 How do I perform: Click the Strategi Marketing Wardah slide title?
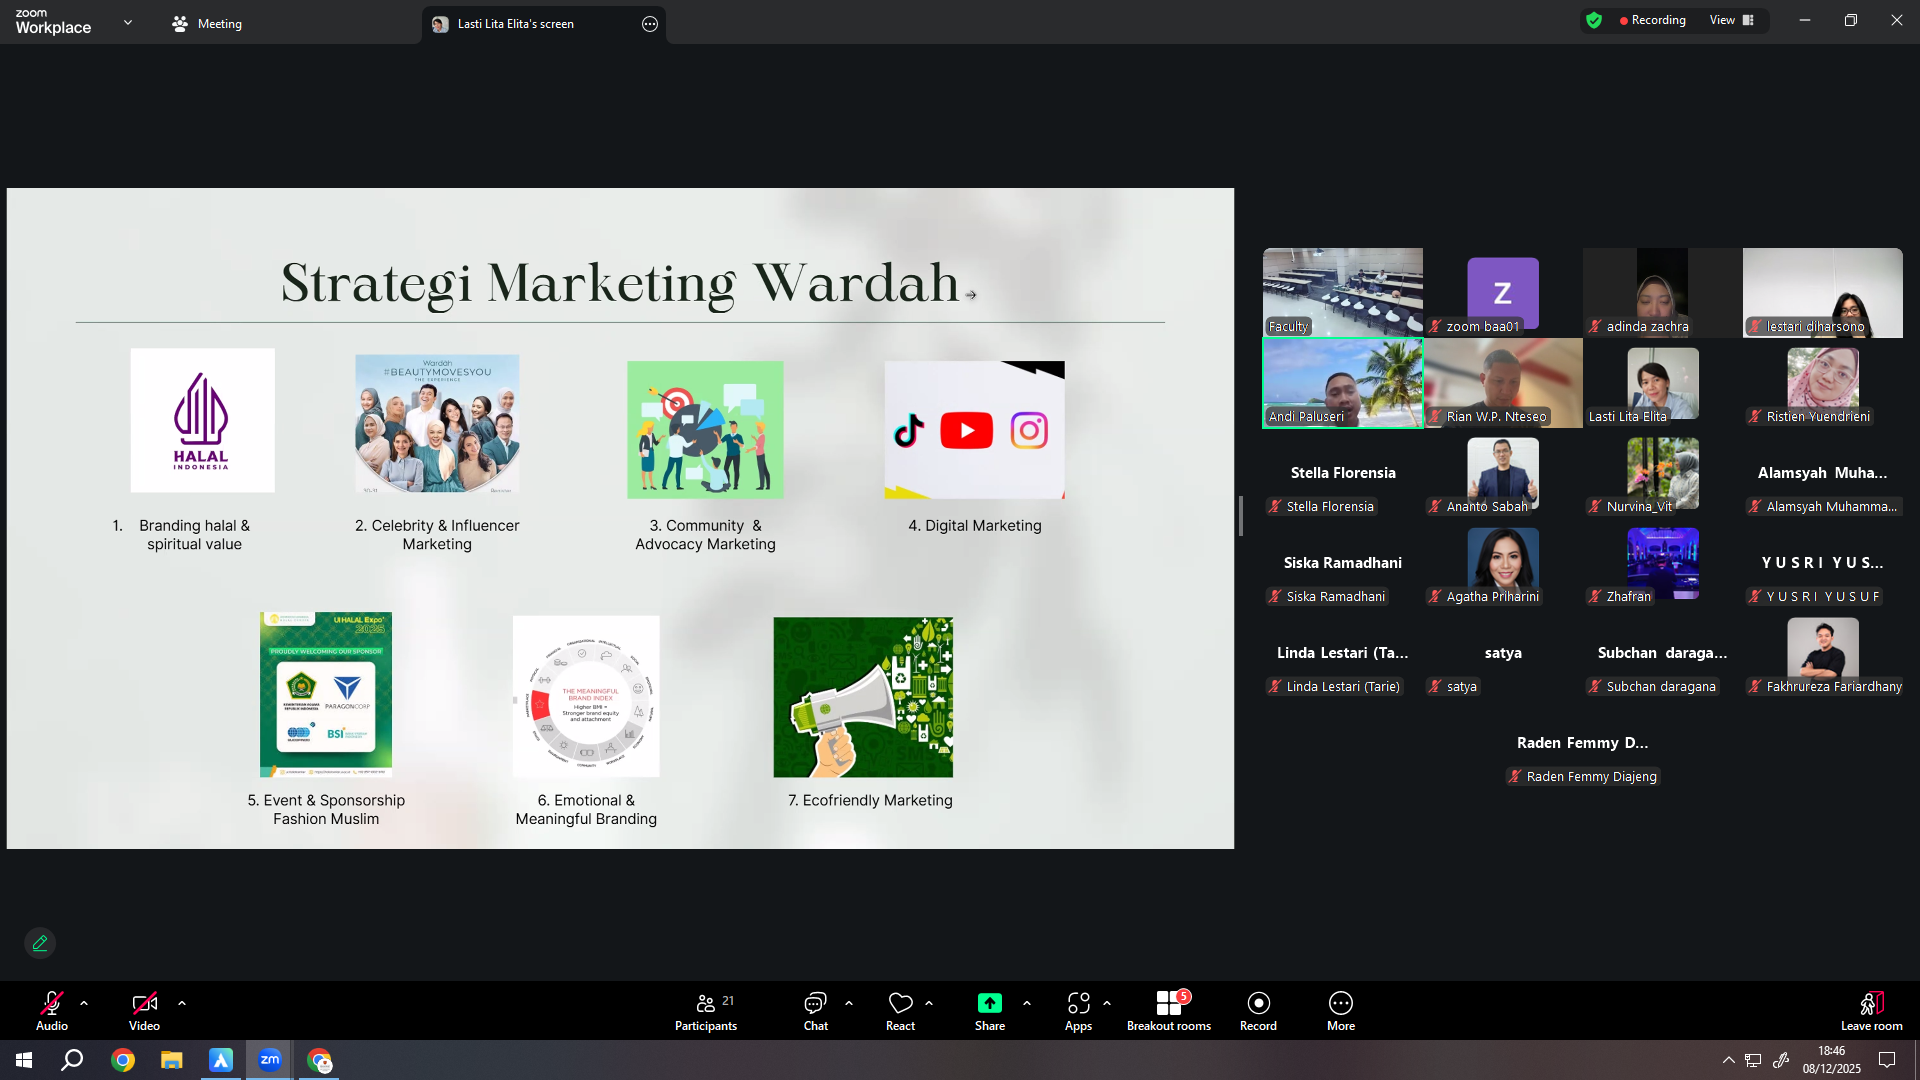[620, 283]
